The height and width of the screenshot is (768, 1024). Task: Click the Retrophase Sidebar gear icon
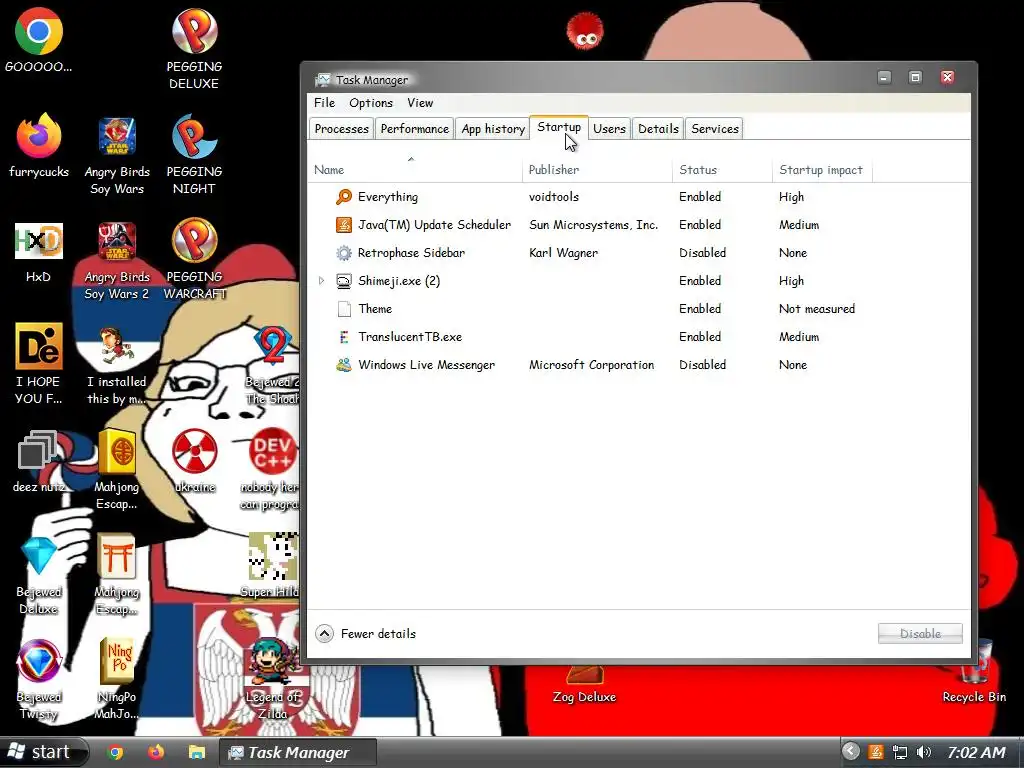344,253
